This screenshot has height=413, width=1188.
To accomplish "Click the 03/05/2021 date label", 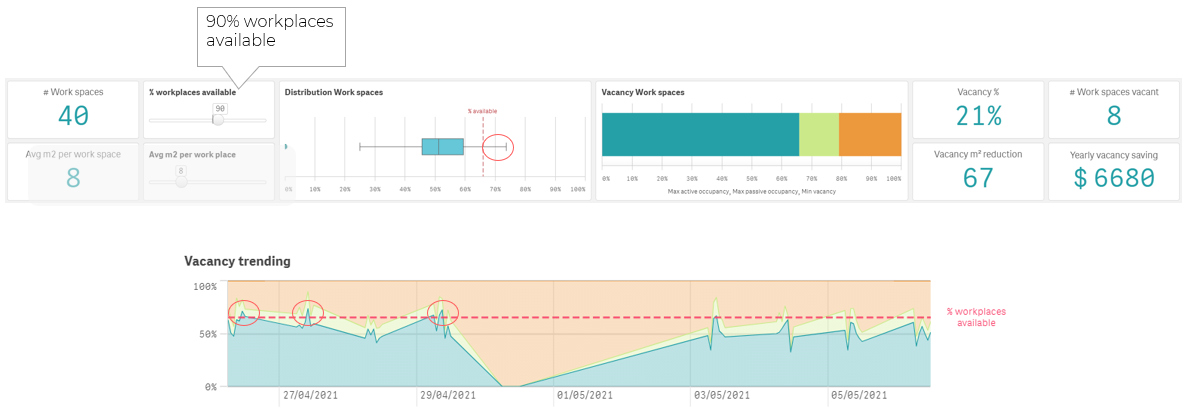I will coord(721,396).
